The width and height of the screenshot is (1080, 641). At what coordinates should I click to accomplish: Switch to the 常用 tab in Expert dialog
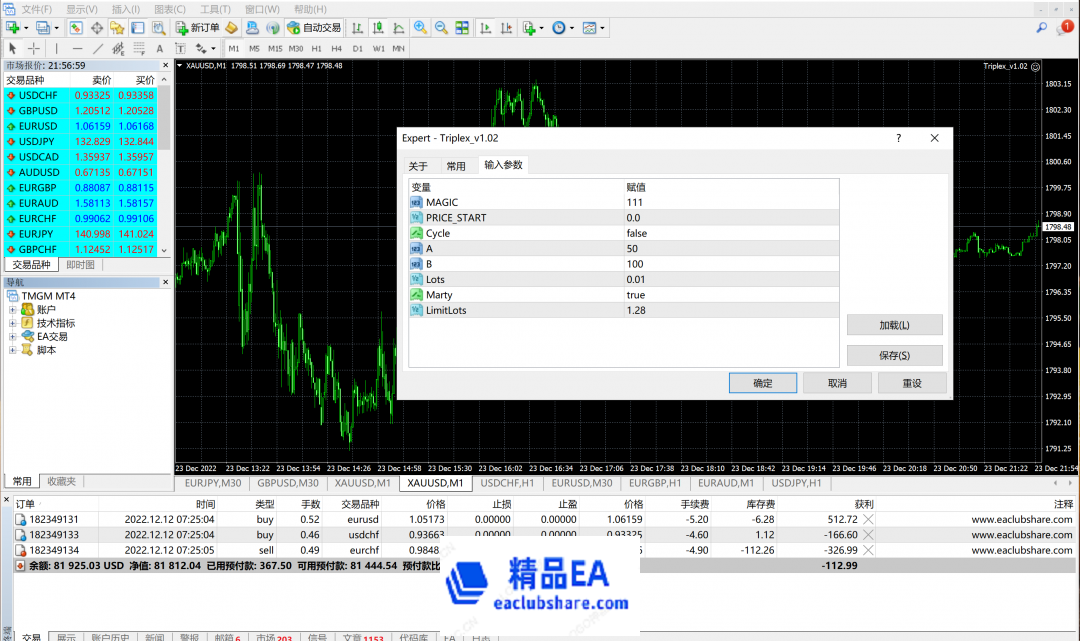coord(456,165)
